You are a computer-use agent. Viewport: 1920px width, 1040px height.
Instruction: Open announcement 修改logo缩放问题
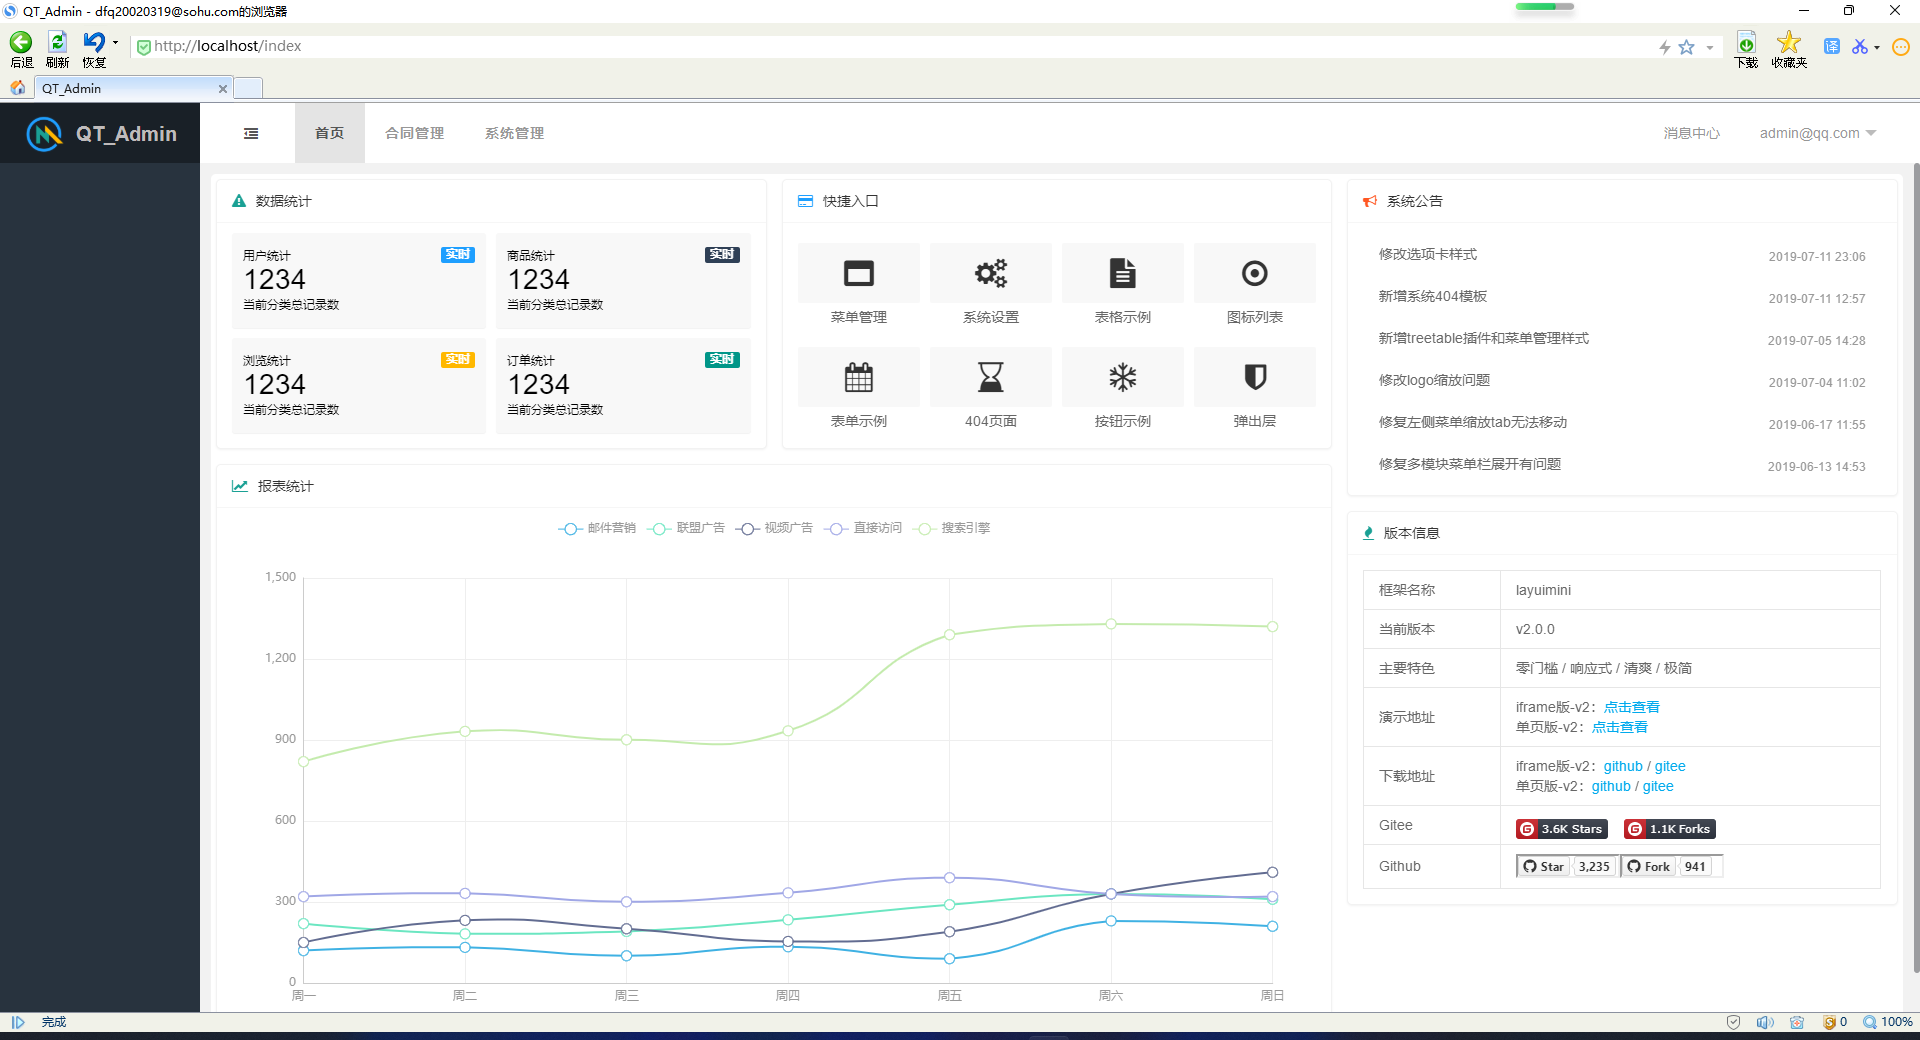1434,380
